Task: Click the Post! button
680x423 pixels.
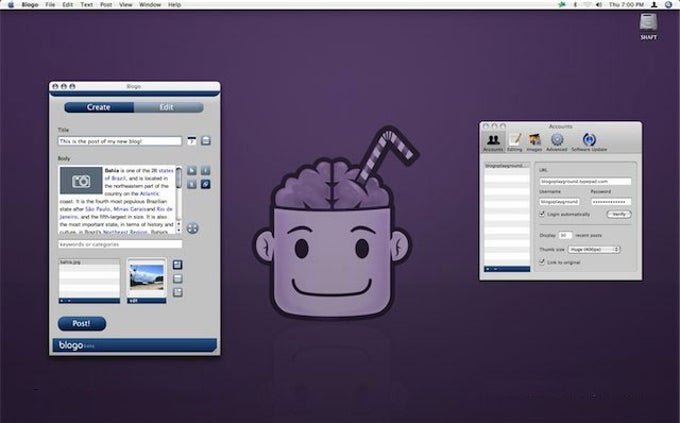Action: click(82, 323)
